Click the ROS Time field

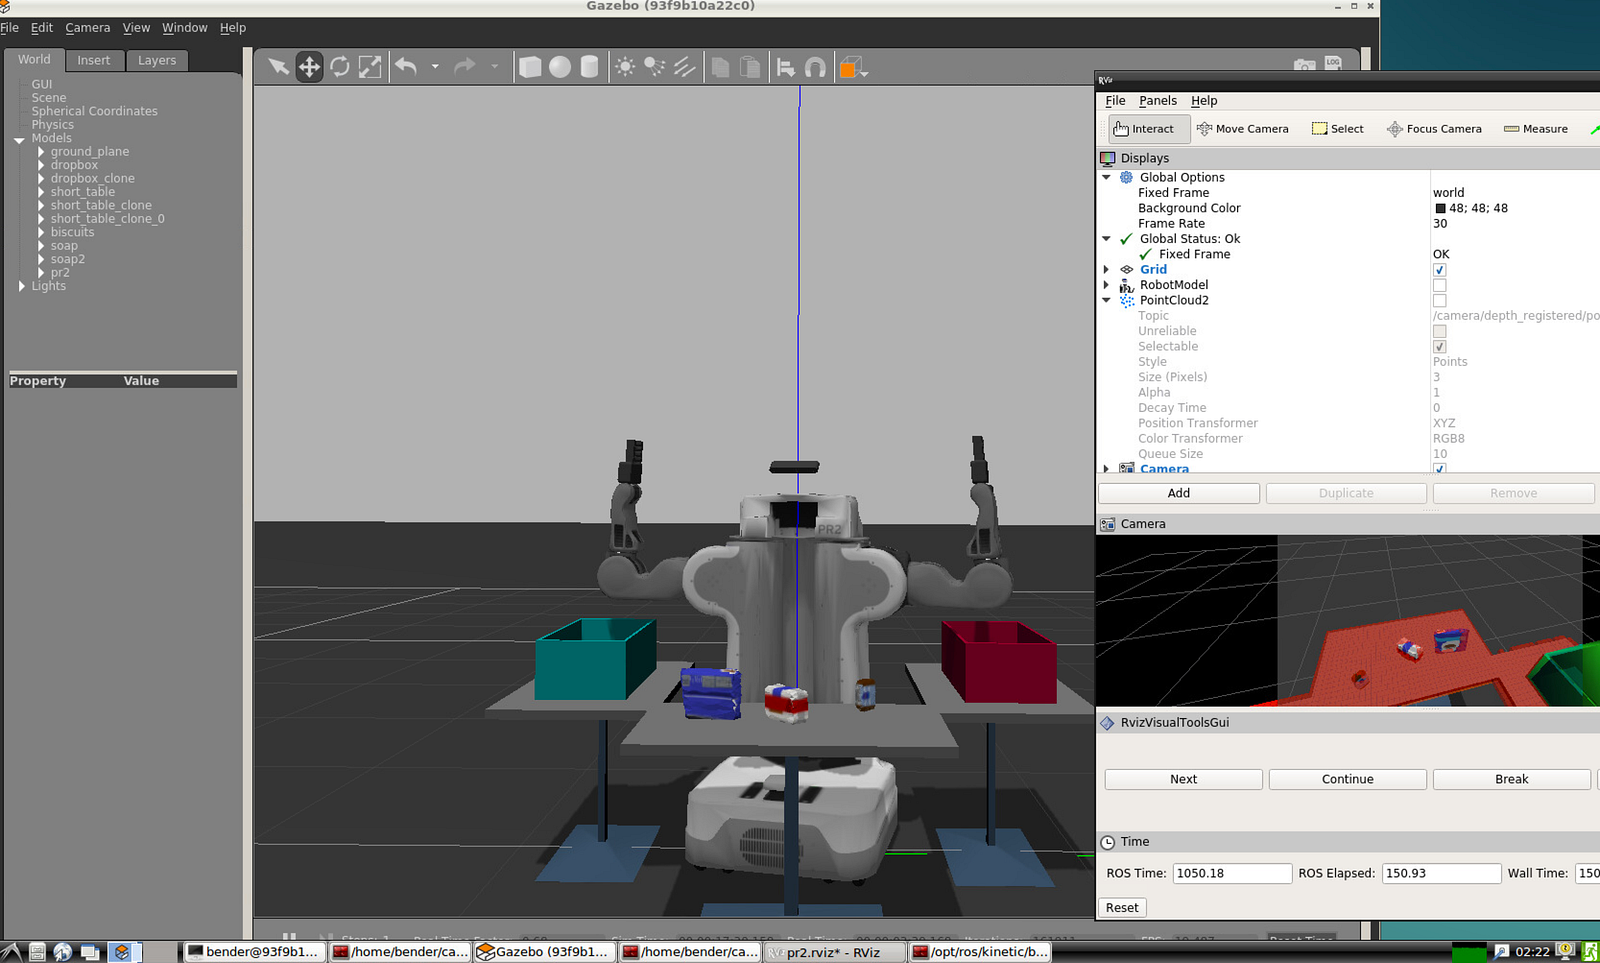(1232, 873)
